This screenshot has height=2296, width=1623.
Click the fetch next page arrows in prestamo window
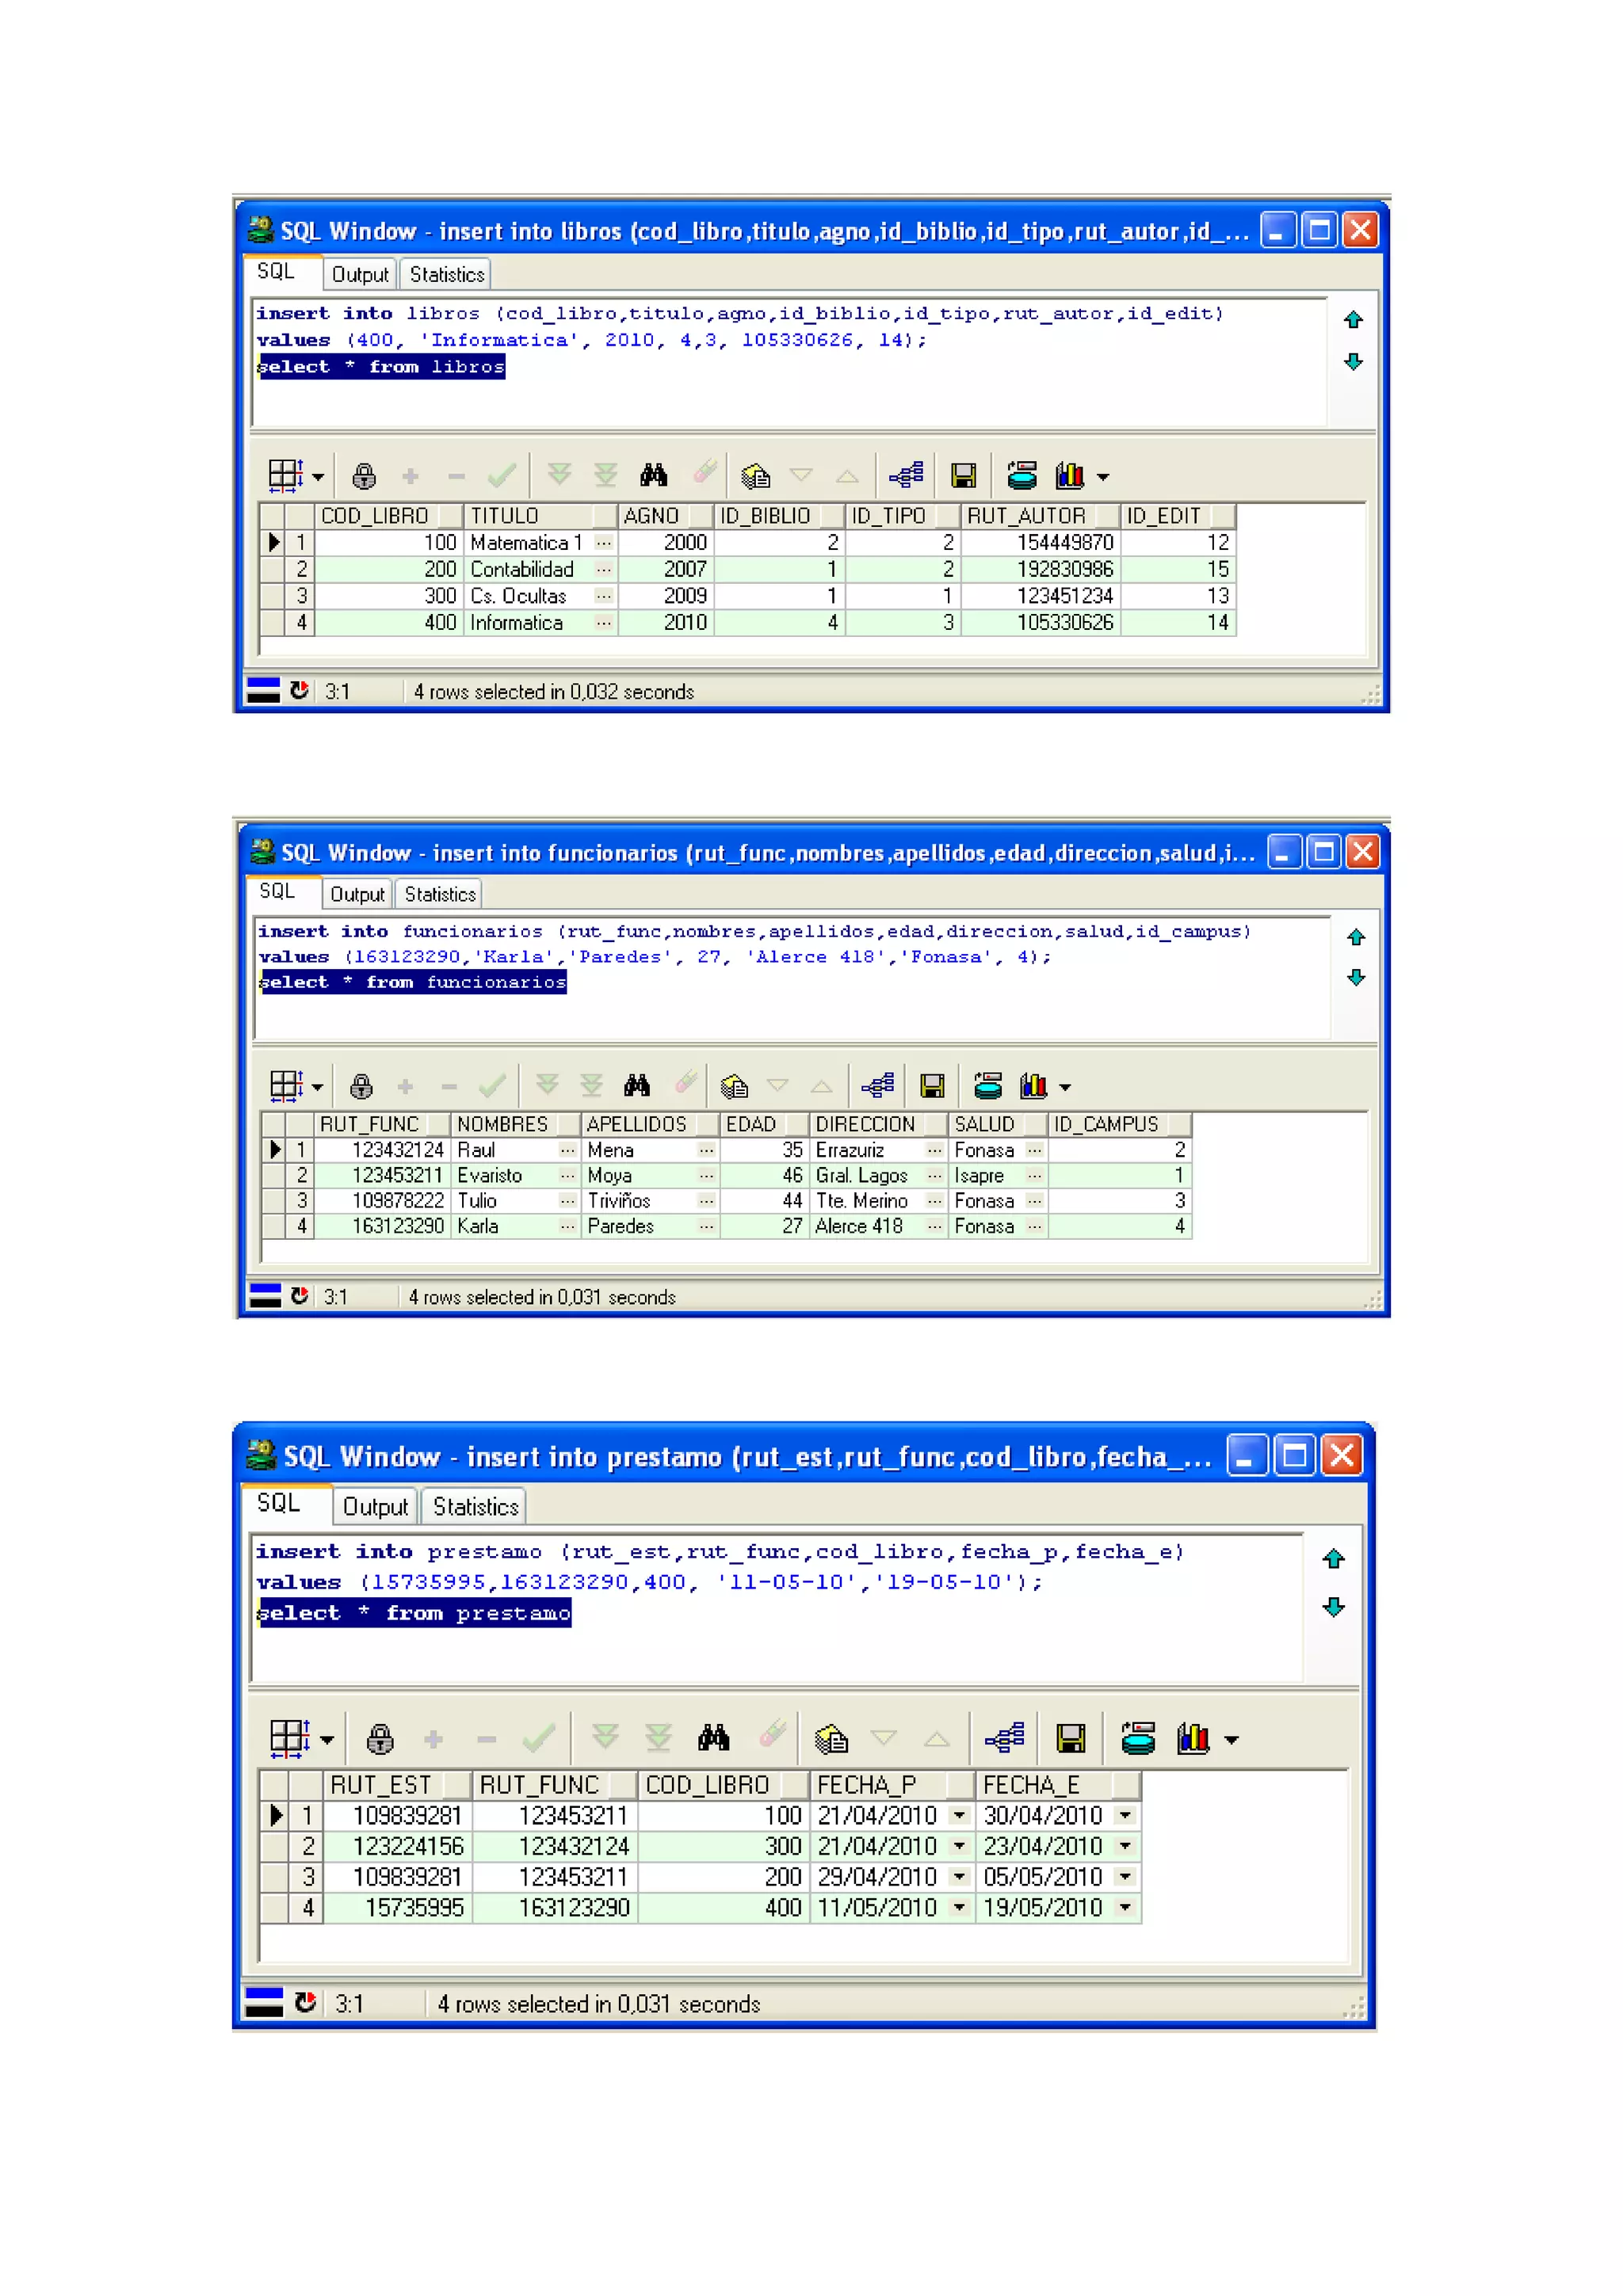tap(605, 1738)
